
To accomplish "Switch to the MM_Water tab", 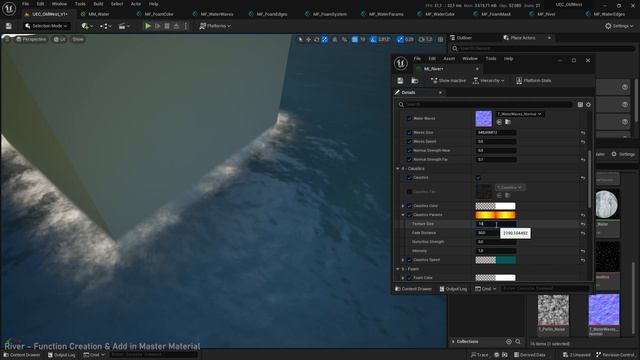I will click(x=98, y=14).
